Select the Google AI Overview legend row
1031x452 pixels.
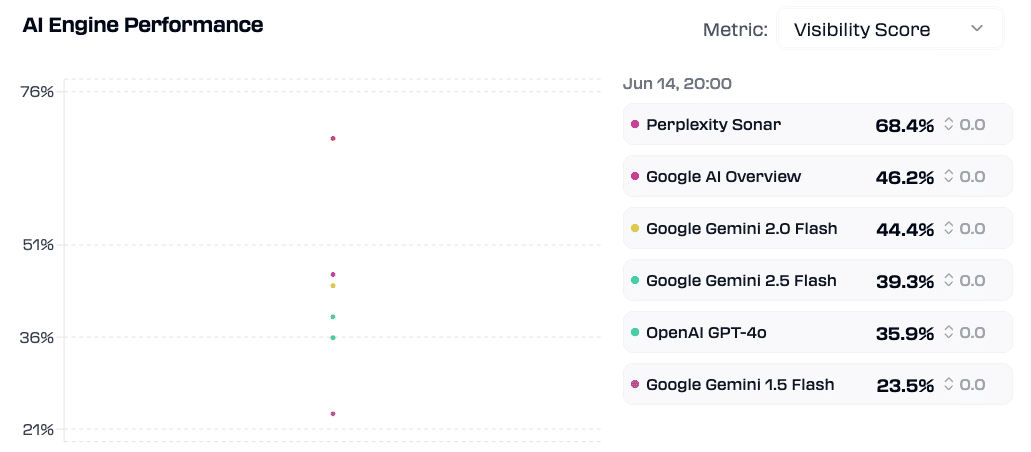click(x=817, y=176)
